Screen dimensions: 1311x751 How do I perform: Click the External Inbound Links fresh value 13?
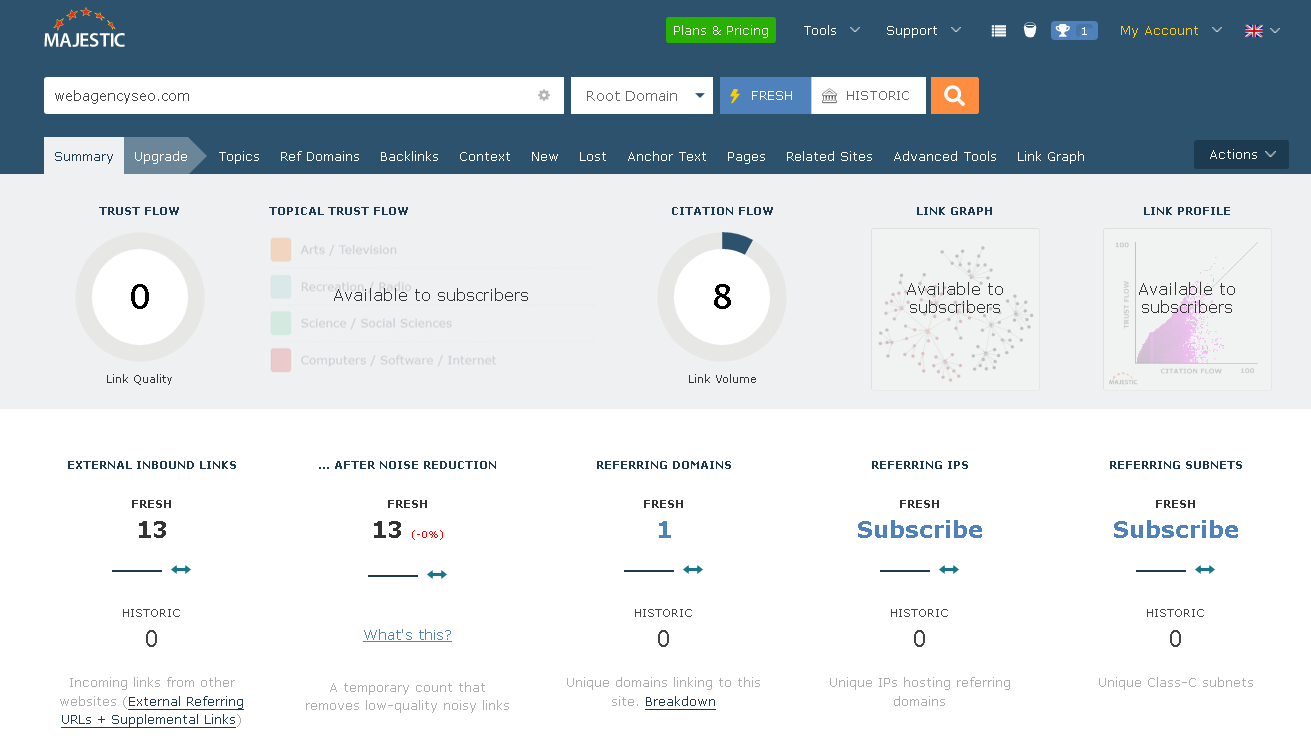[x=152, y=530]
